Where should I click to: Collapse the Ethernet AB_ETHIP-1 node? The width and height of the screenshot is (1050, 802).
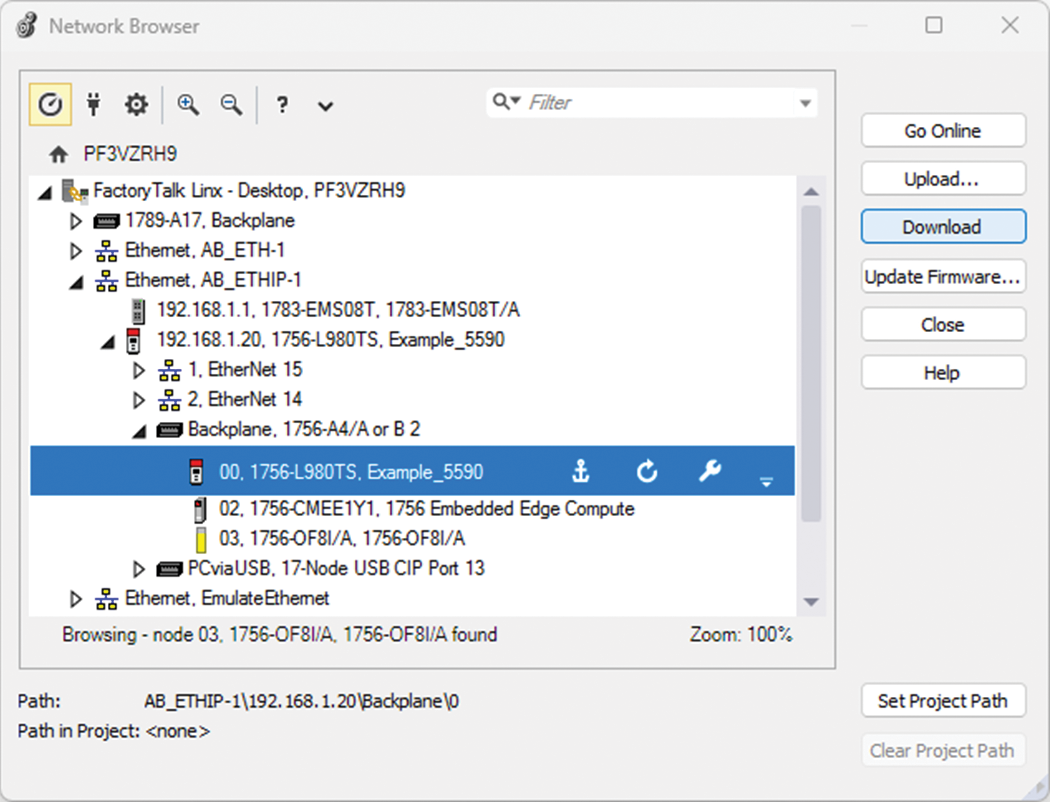(x=76, y=280)
